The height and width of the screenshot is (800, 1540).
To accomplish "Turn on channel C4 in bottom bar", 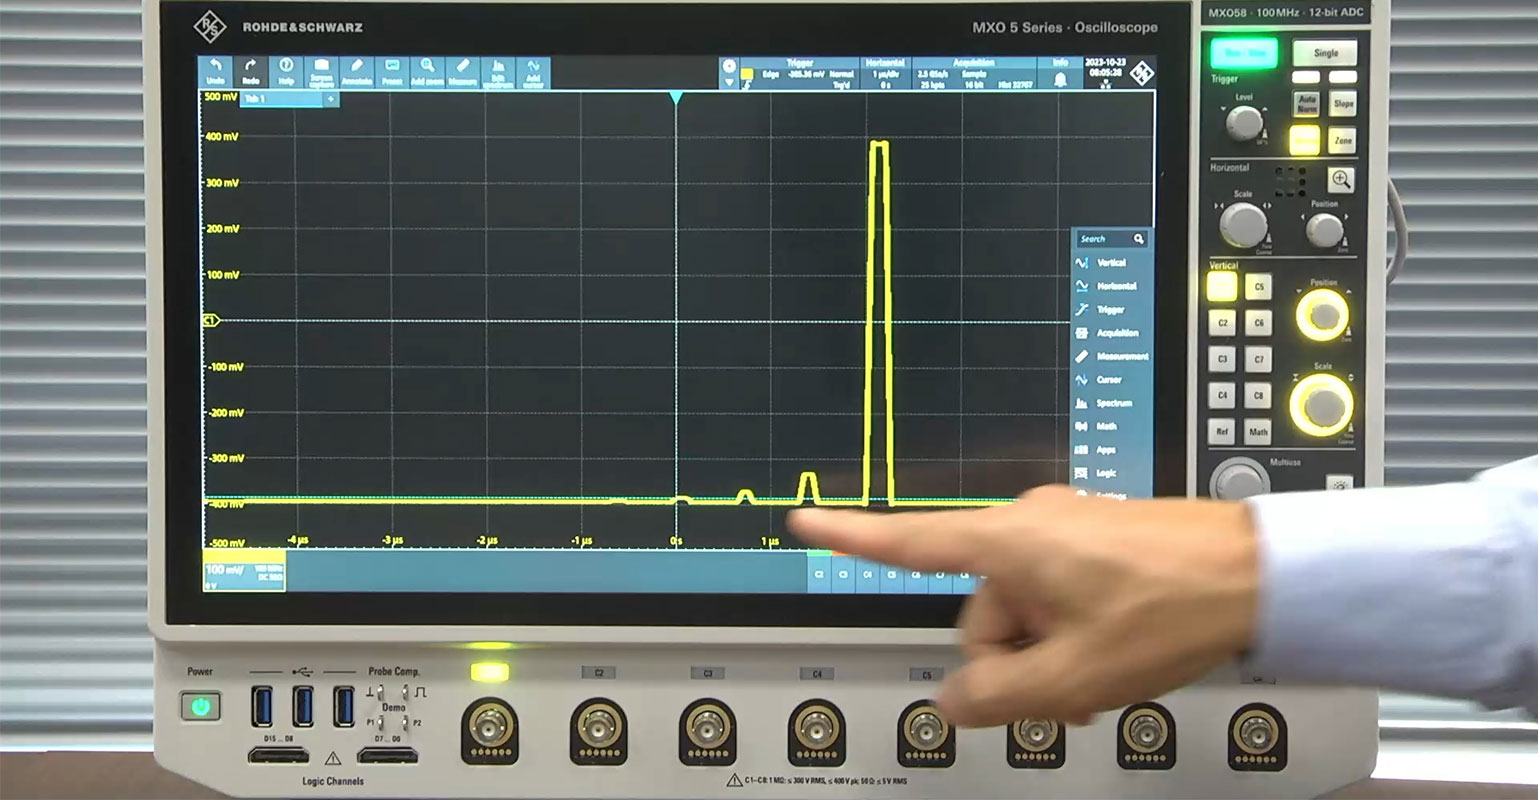I will click(x=867, y=574).
